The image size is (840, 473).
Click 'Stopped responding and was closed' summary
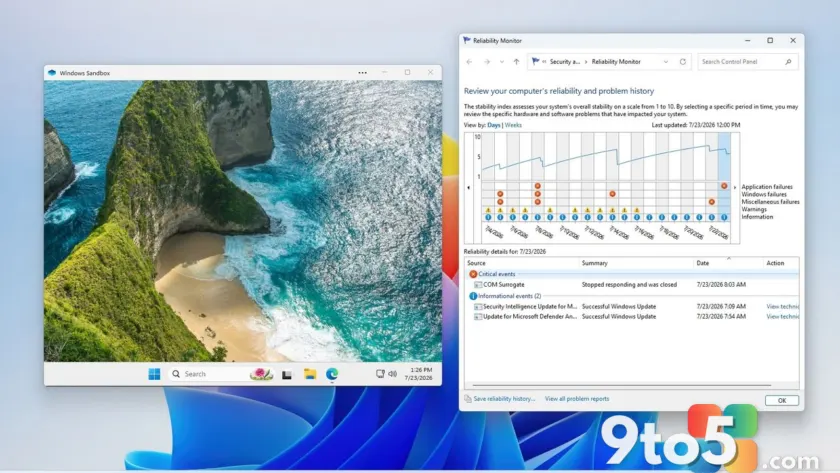coord(629,284)
